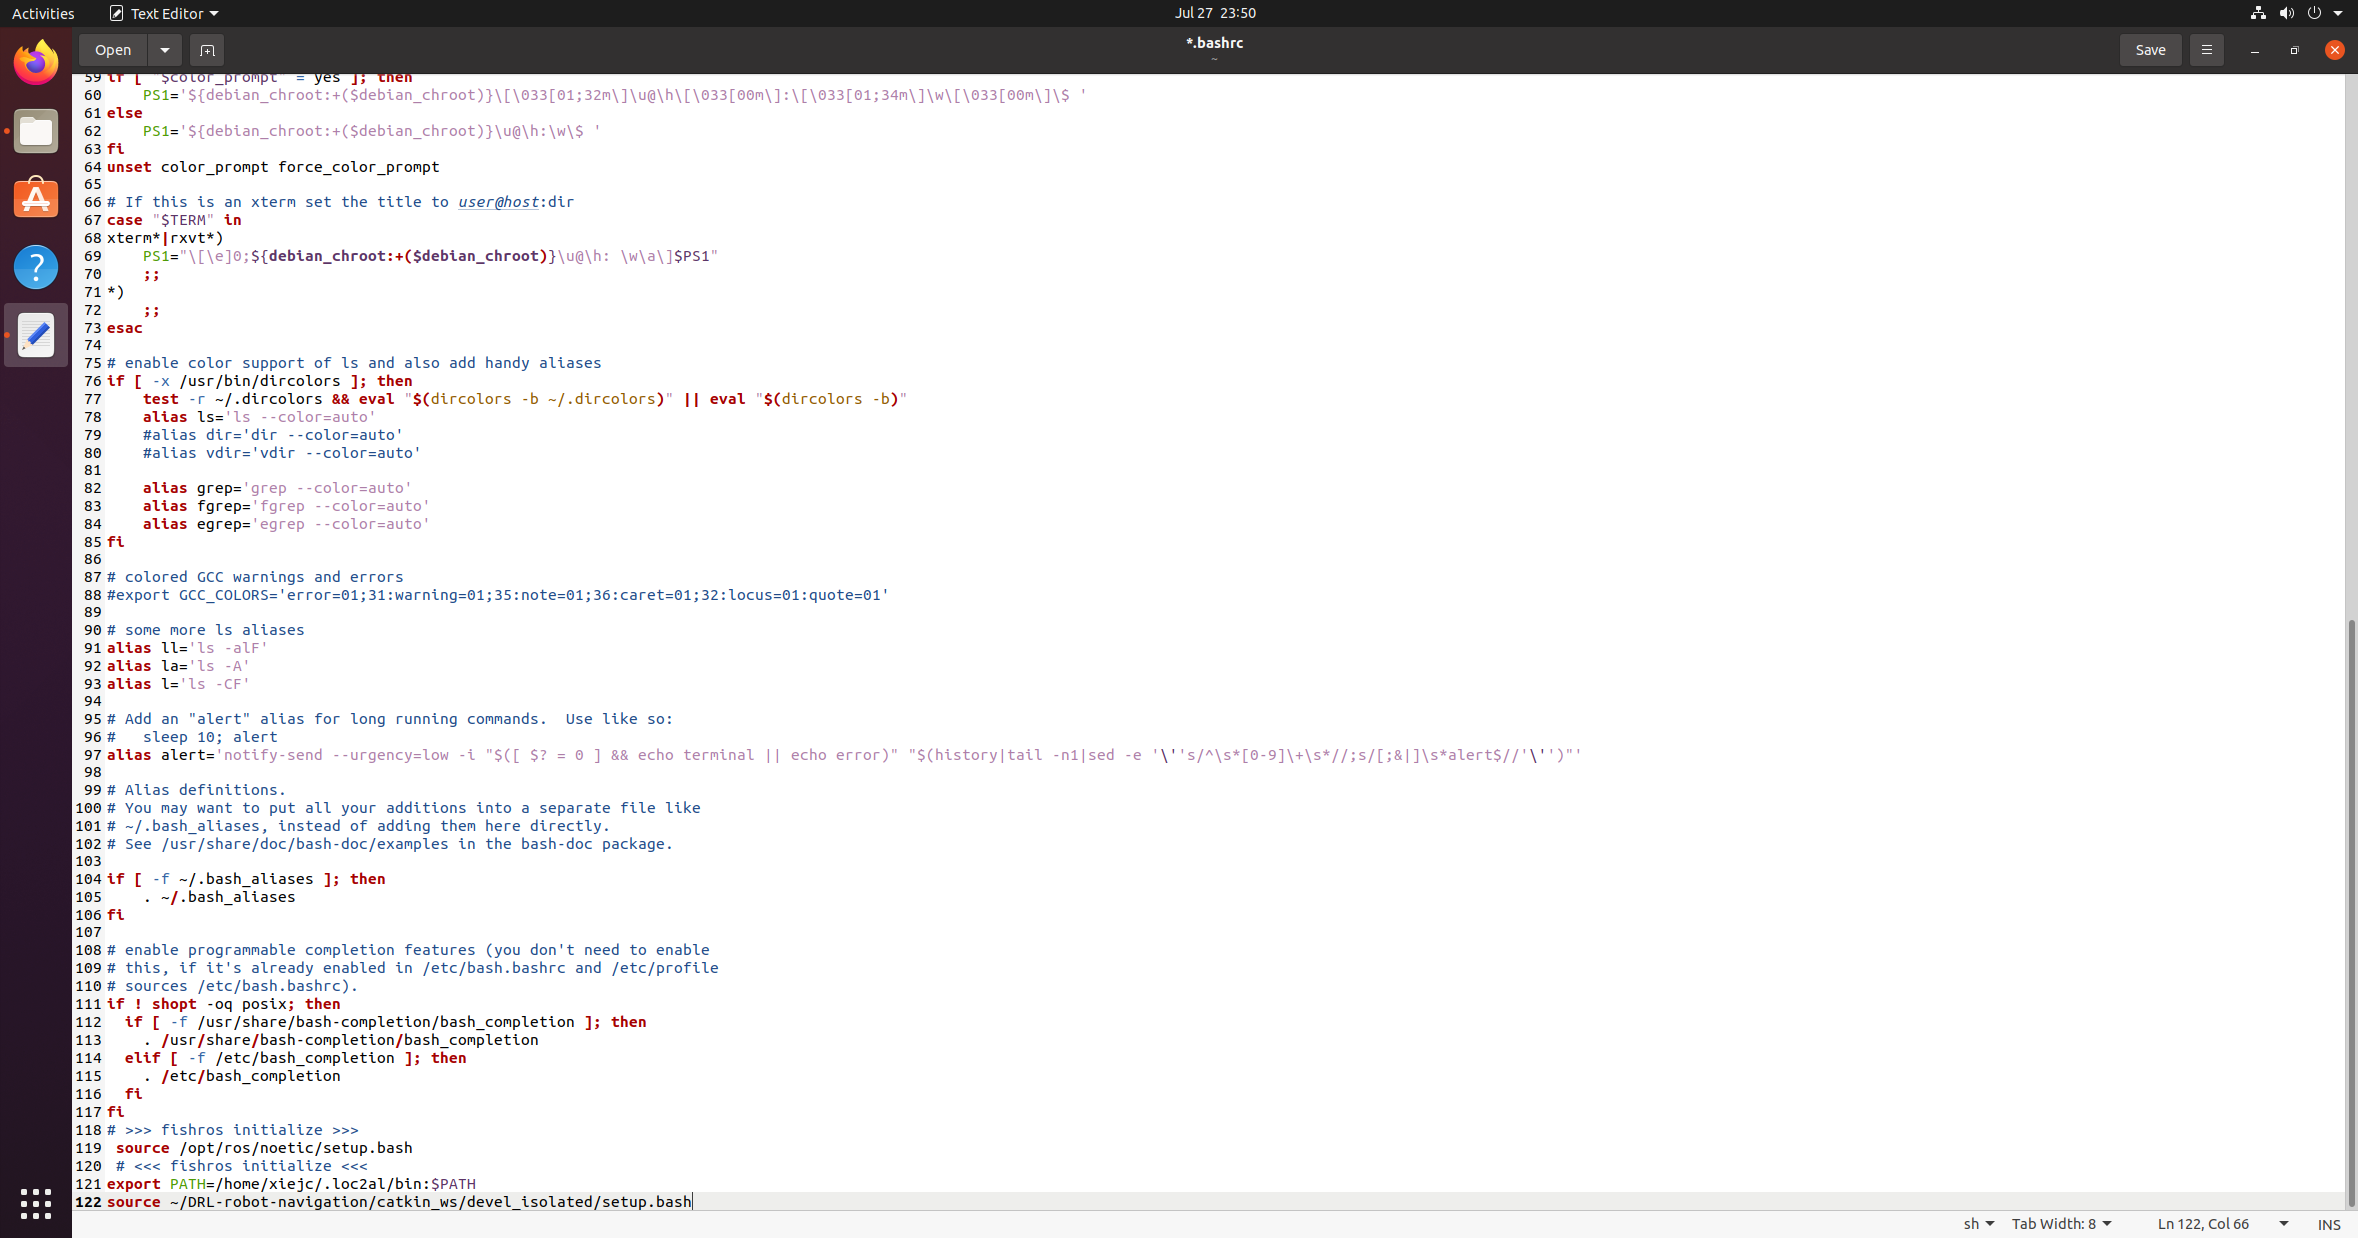Open the hamburger menu in the title bar
This screenshot has width=2358, height=1238.
pos(2206,49)
